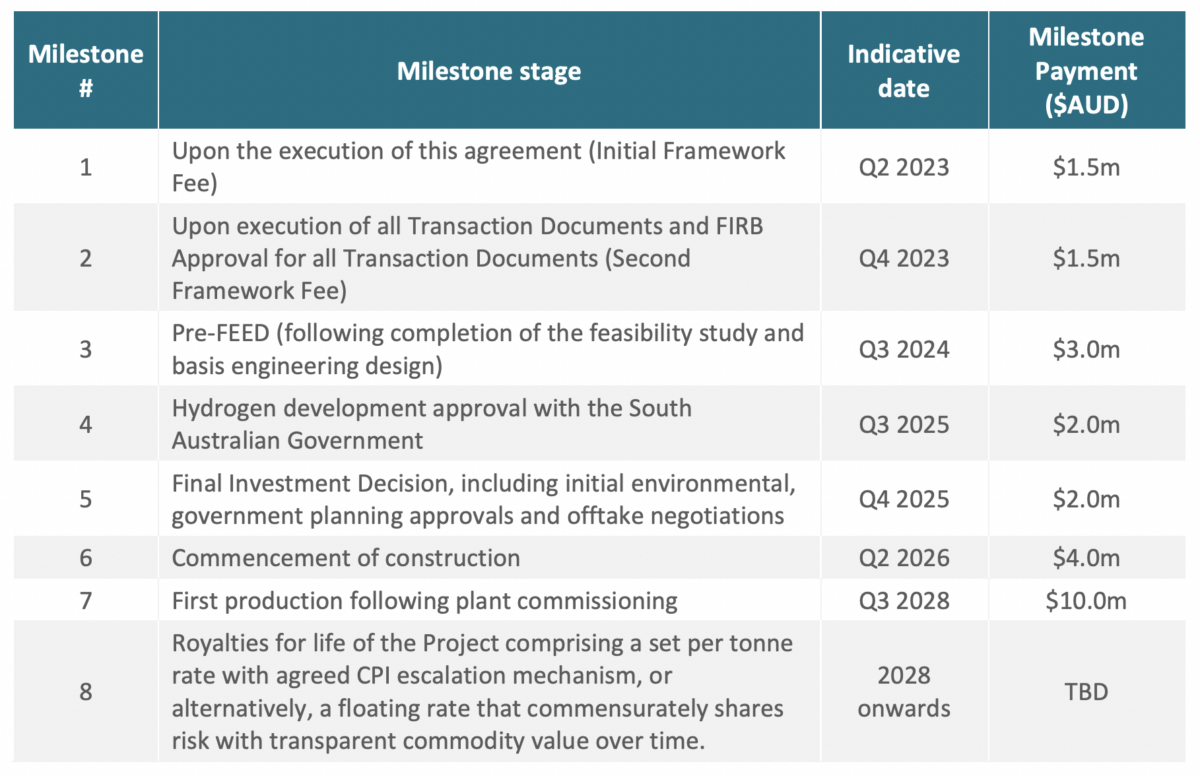Select the Initial Framework Fee description cell

point(489,167)
